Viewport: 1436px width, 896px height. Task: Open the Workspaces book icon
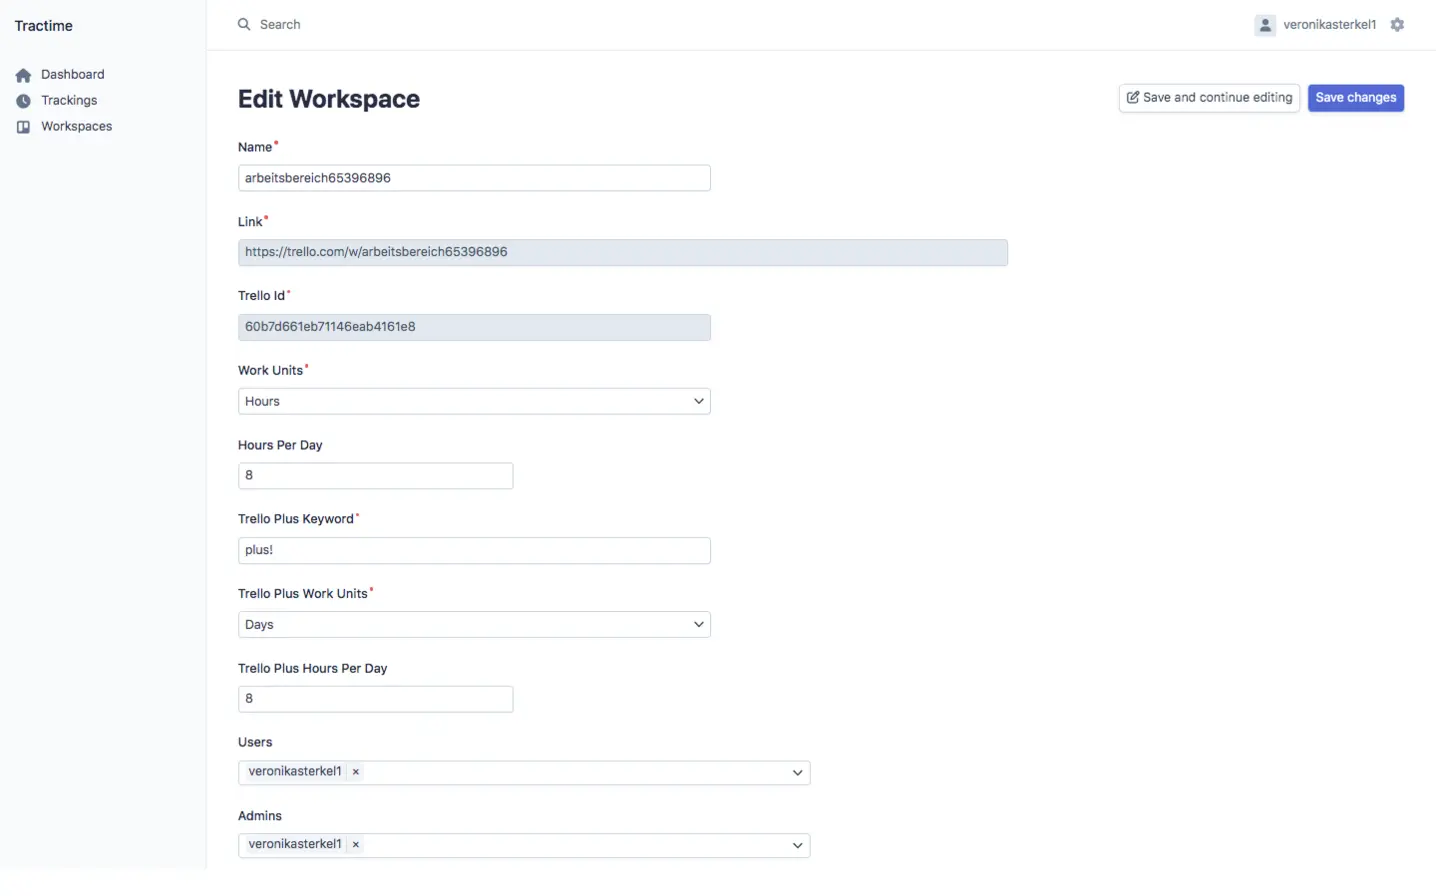22,126
